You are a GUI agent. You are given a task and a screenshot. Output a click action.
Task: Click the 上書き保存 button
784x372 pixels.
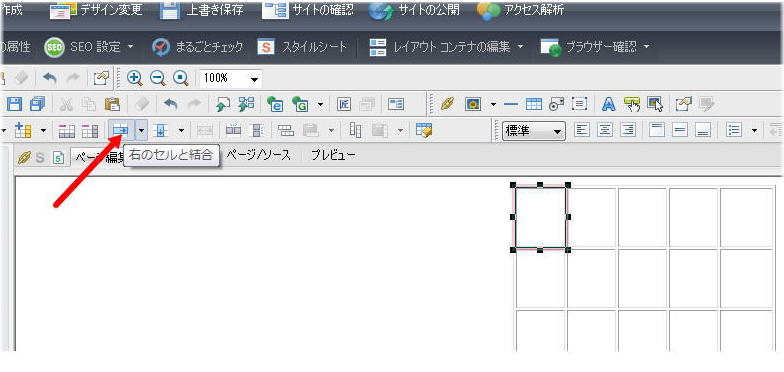(202, 10)
